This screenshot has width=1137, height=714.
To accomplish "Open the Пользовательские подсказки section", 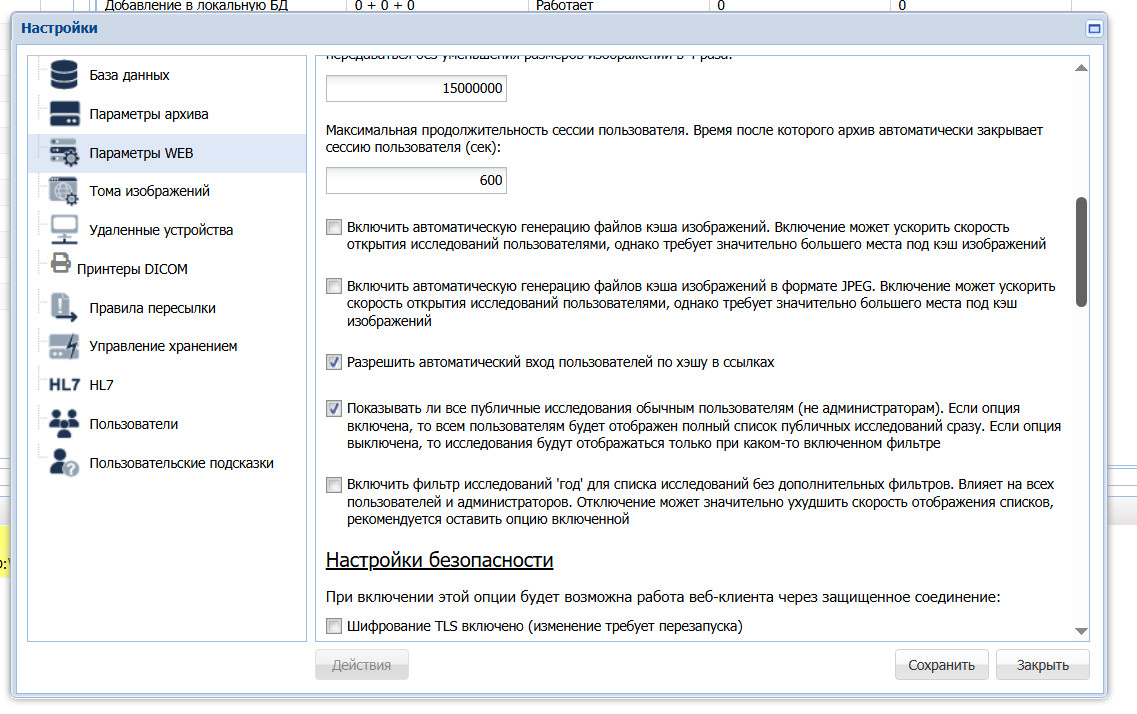I will click(x=181, y=463).
